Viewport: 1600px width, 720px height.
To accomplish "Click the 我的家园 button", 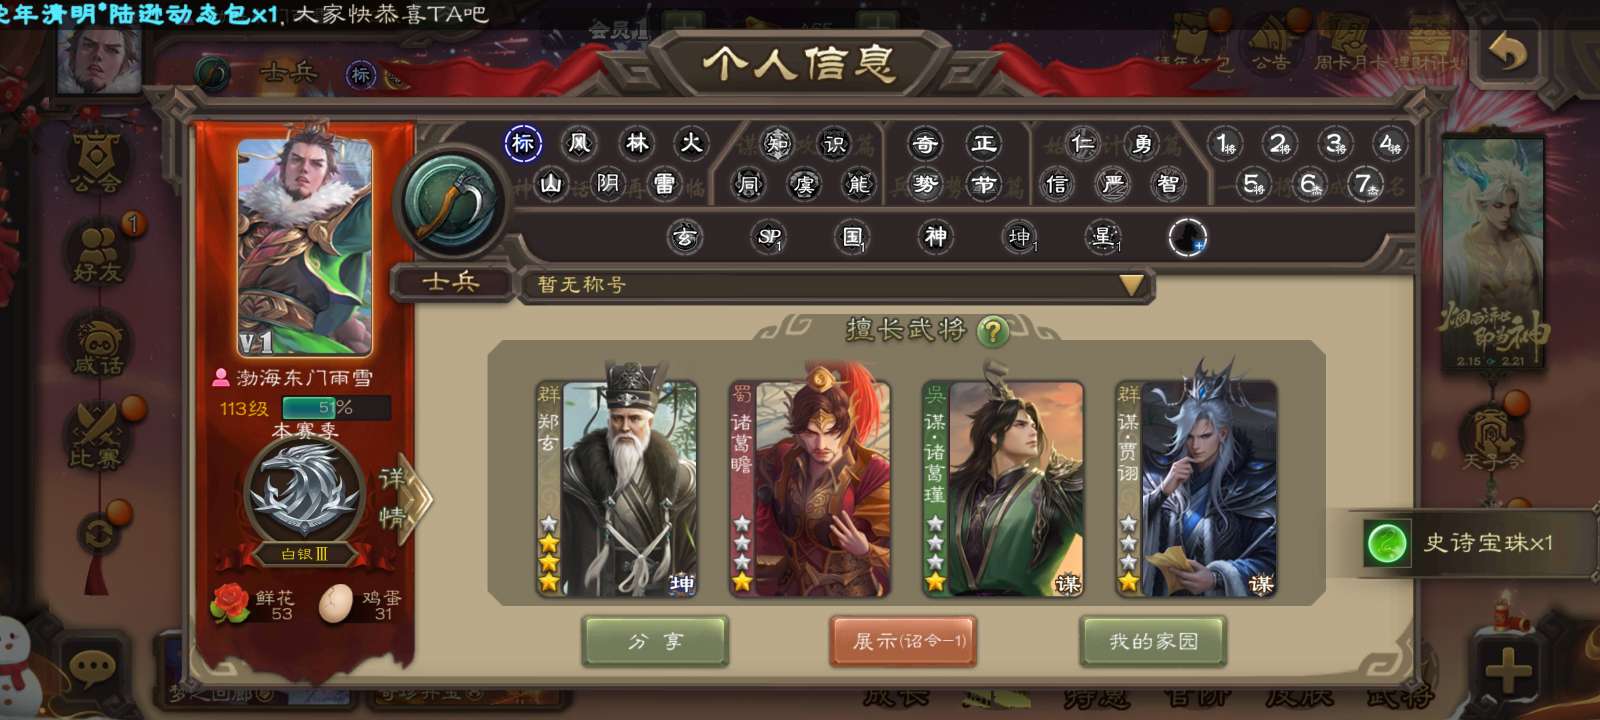I will coord(1153,641).
